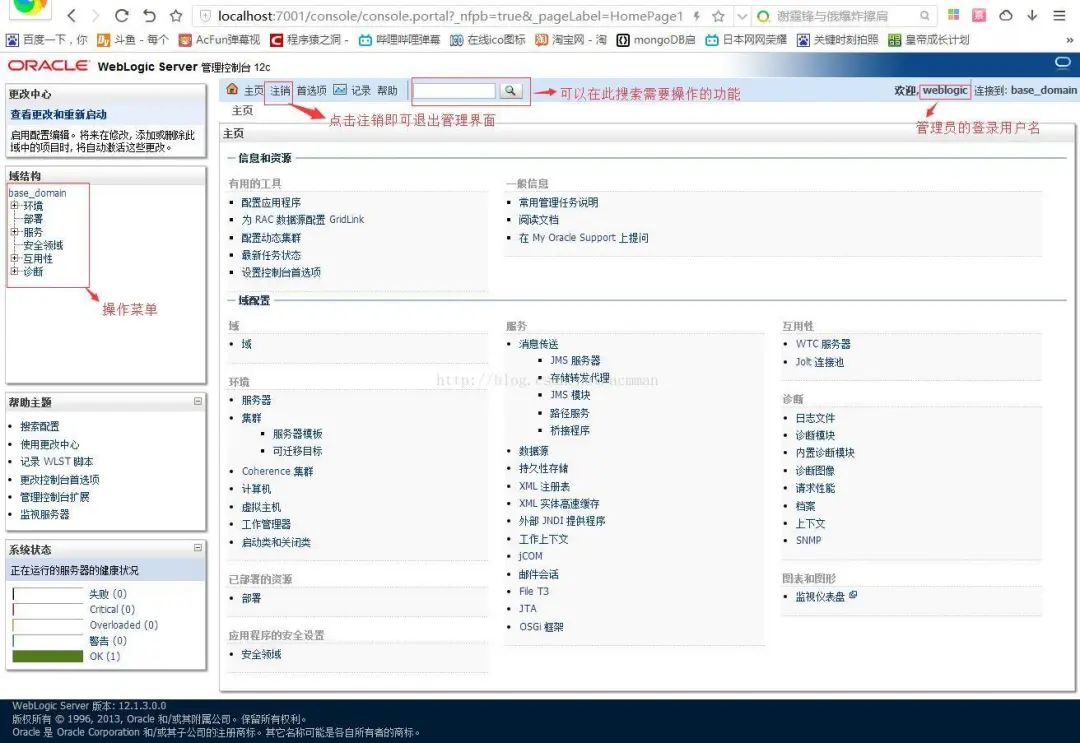The width and height of the screenshot is (1080, 743).
Task: Open WTC 服务器 link
Action: tap(823, 344)
